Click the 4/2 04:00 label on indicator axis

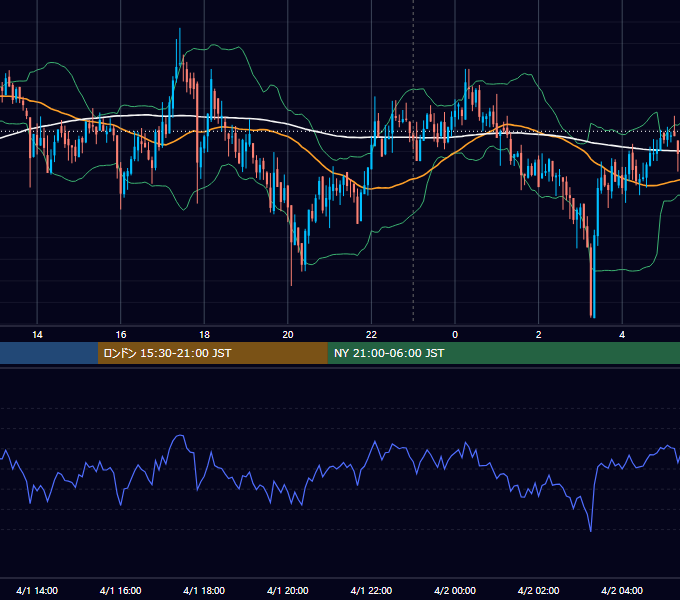[622, 590]
